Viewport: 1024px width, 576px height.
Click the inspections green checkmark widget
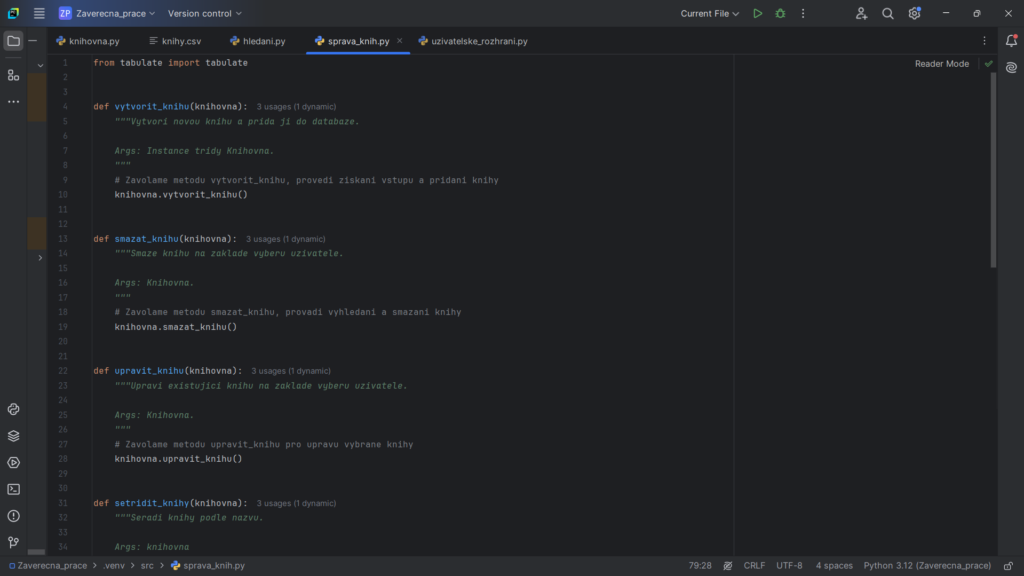tap(989, 64)
